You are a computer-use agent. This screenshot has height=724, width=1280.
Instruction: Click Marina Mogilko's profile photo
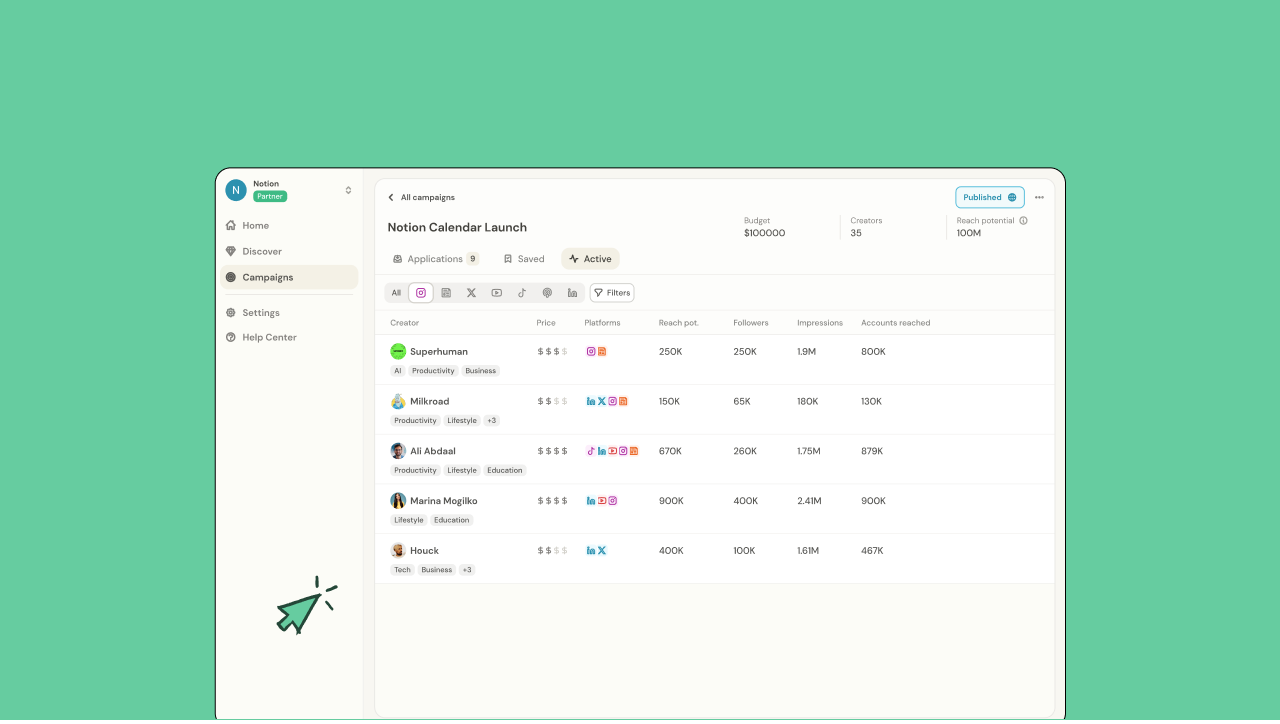click(x=398, y=501)
